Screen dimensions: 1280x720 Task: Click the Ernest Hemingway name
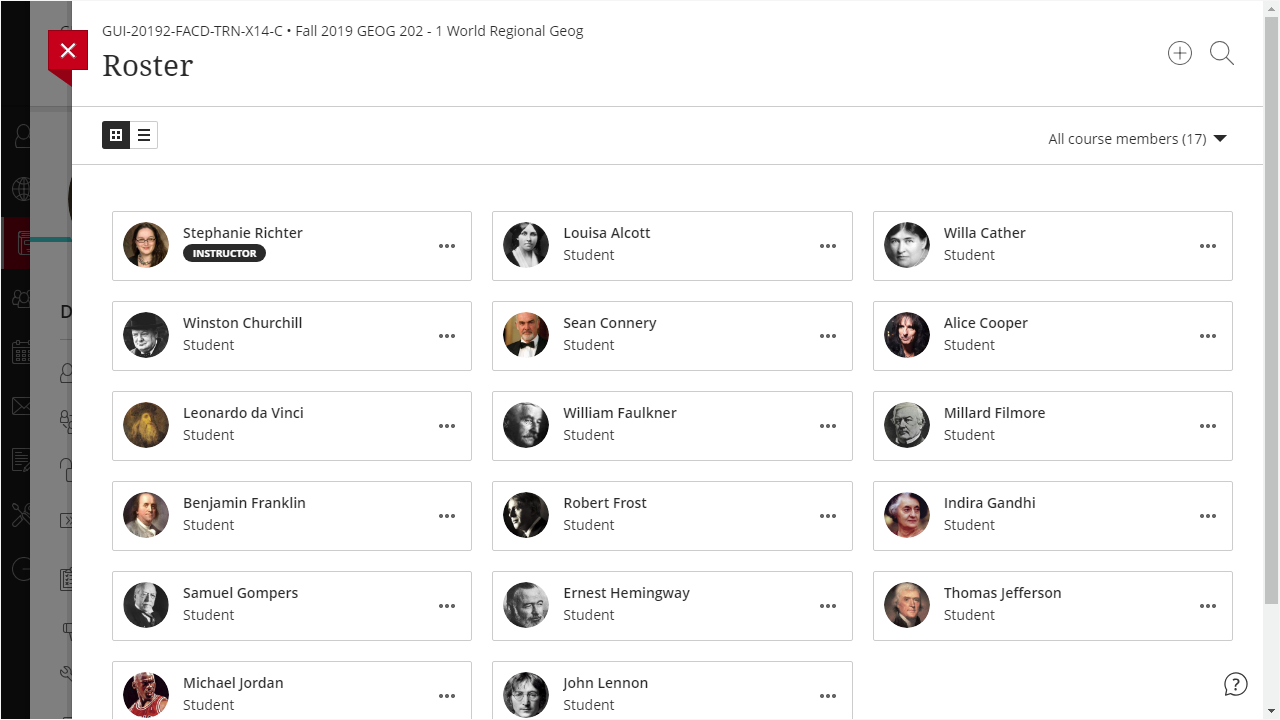coord(626,593)
